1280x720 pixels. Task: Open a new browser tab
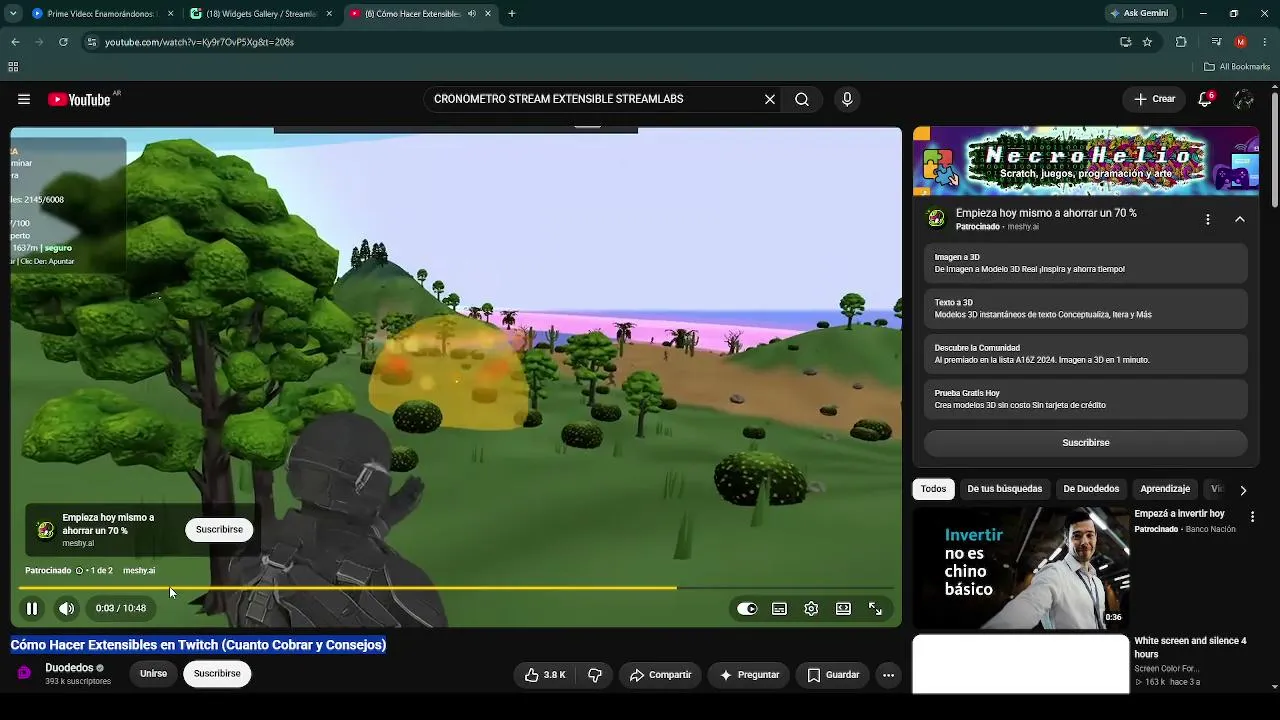tap(512, 14)
